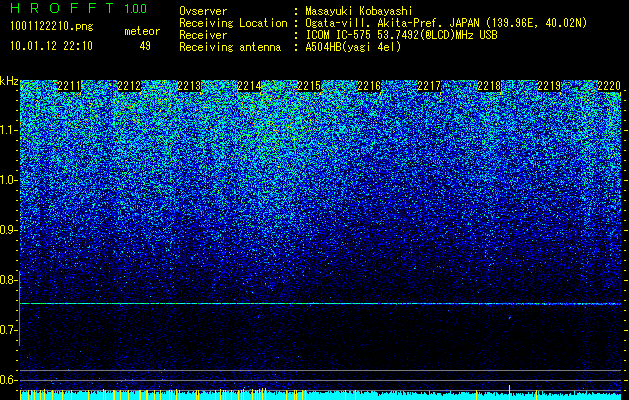This screenshot has height=400, width=629.
Task: Click the meteor count value 49
Action: coord(145,46)
